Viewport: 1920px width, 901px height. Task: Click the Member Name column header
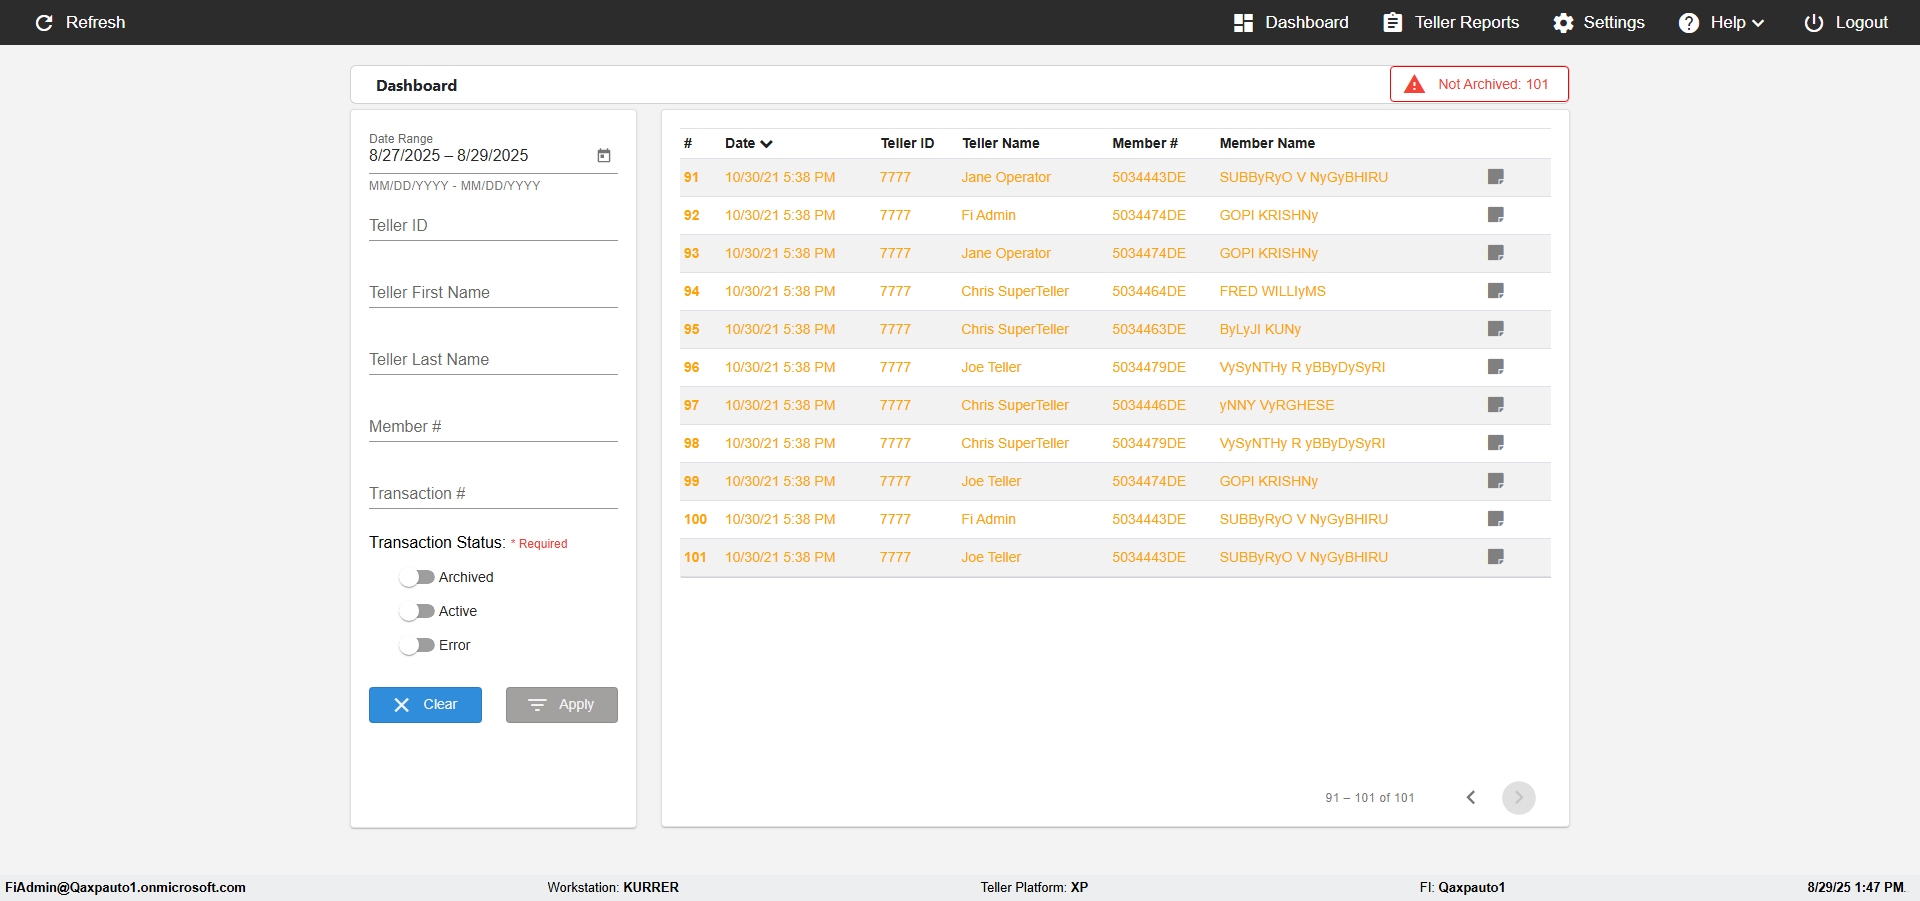(x=1267, y=143)
